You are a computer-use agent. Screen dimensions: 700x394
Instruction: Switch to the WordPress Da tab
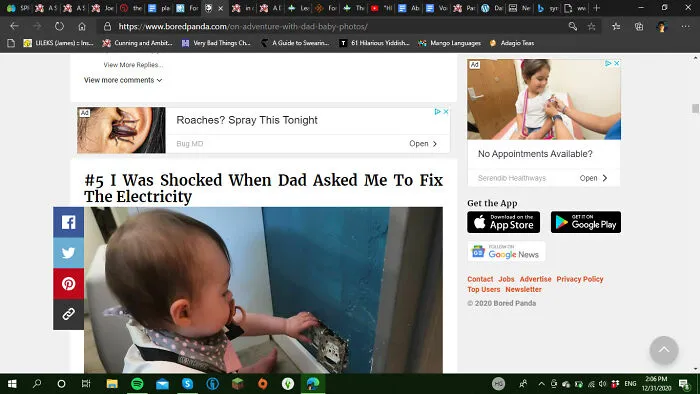point(492,8)
